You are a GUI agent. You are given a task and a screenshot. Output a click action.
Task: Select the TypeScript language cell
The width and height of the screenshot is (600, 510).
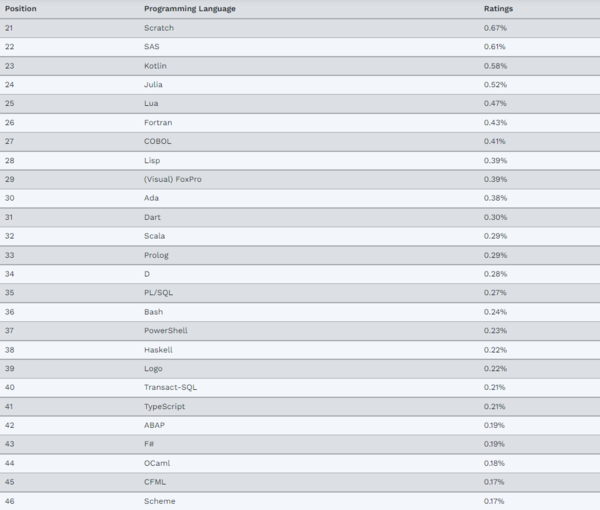165,406
